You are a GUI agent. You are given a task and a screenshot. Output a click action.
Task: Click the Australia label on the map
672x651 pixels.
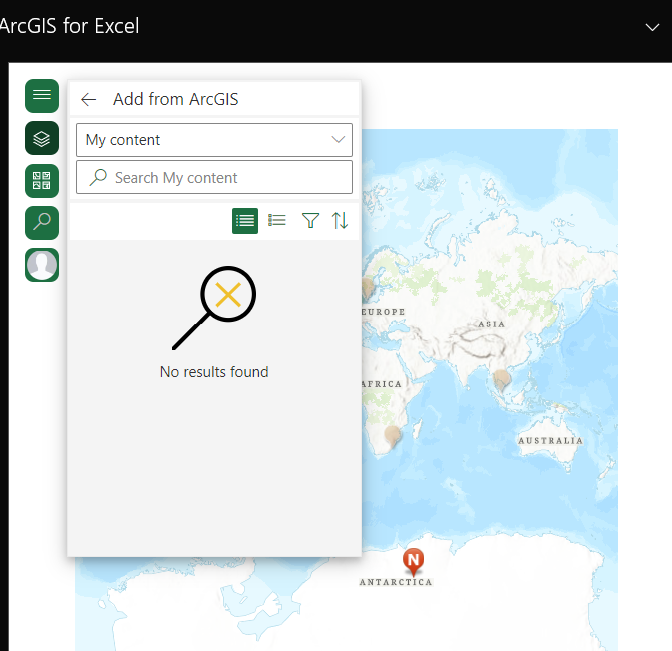coord(550,440)
